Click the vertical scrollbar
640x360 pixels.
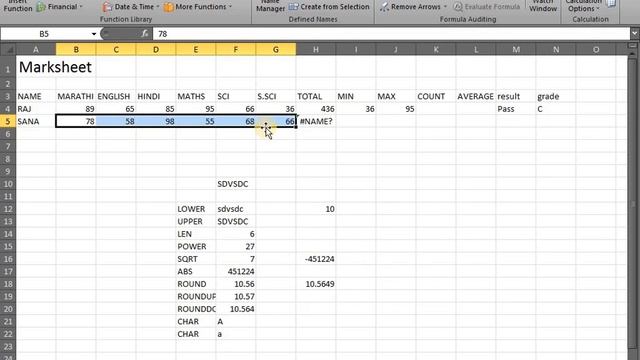[x=633, y=204]
